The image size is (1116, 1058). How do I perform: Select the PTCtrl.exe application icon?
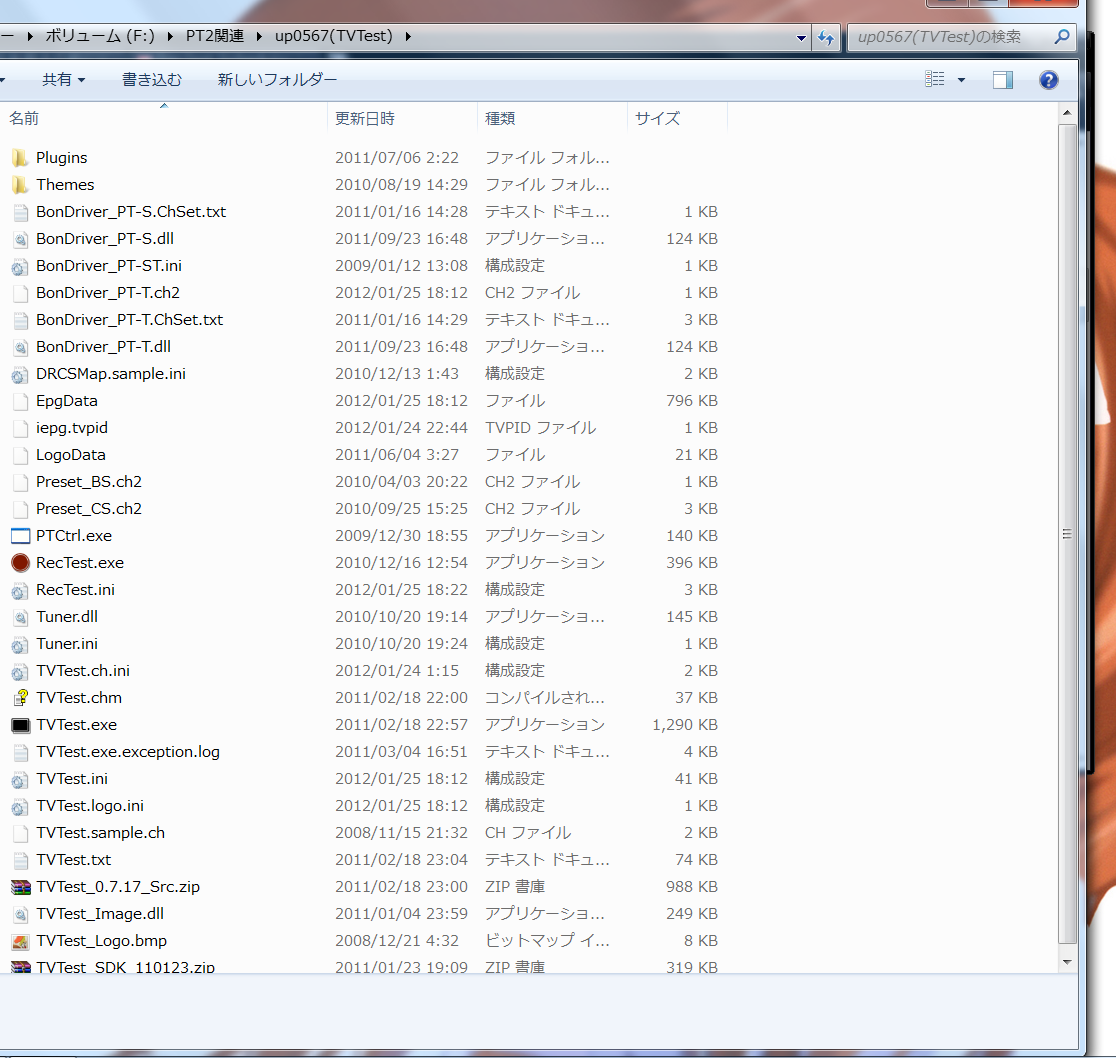[21, 536]
